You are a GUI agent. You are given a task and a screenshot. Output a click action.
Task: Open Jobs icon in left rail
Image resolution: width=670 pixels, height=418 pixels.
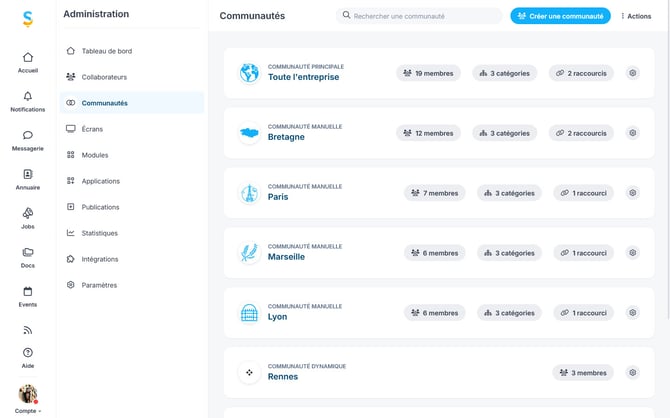pyautogui.click(x=28, y=213)
